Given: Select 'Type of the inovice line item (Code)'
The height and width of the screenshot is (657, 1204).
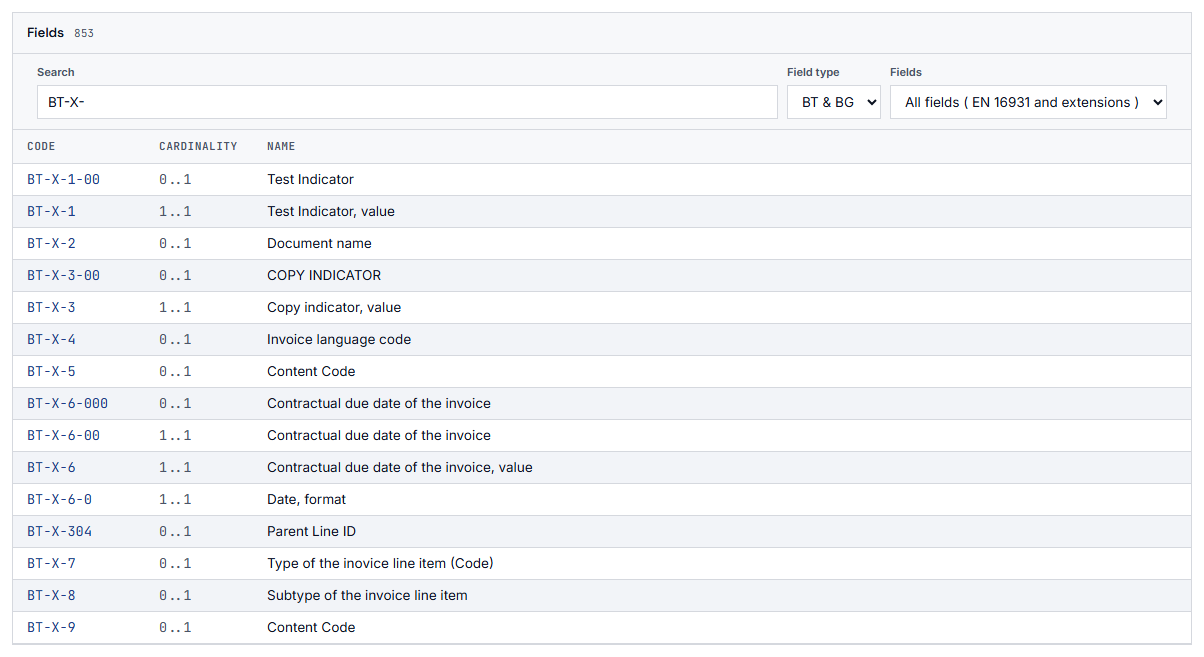Looking at the screenshot, I should pos(380,564).
